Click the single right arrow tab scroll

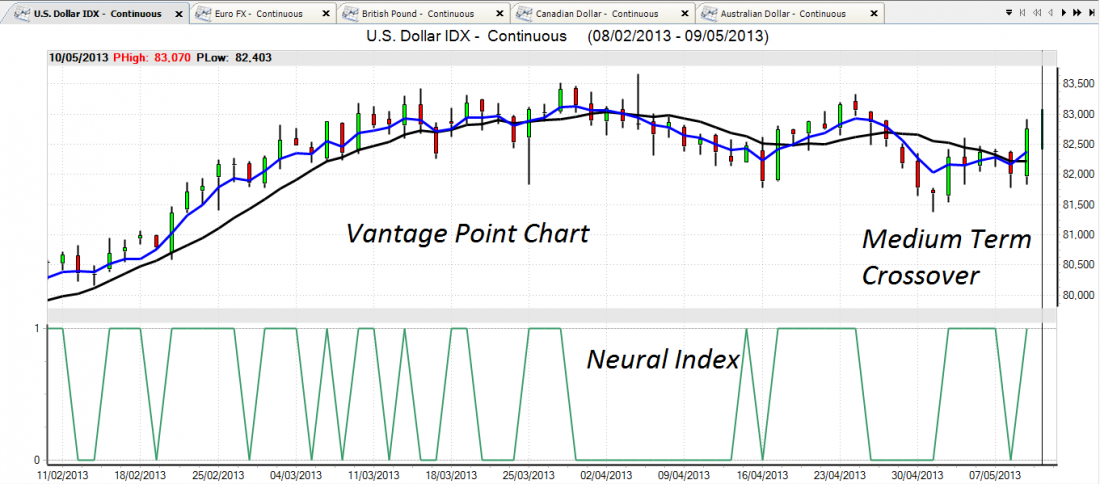click(x=1062, y=13)
